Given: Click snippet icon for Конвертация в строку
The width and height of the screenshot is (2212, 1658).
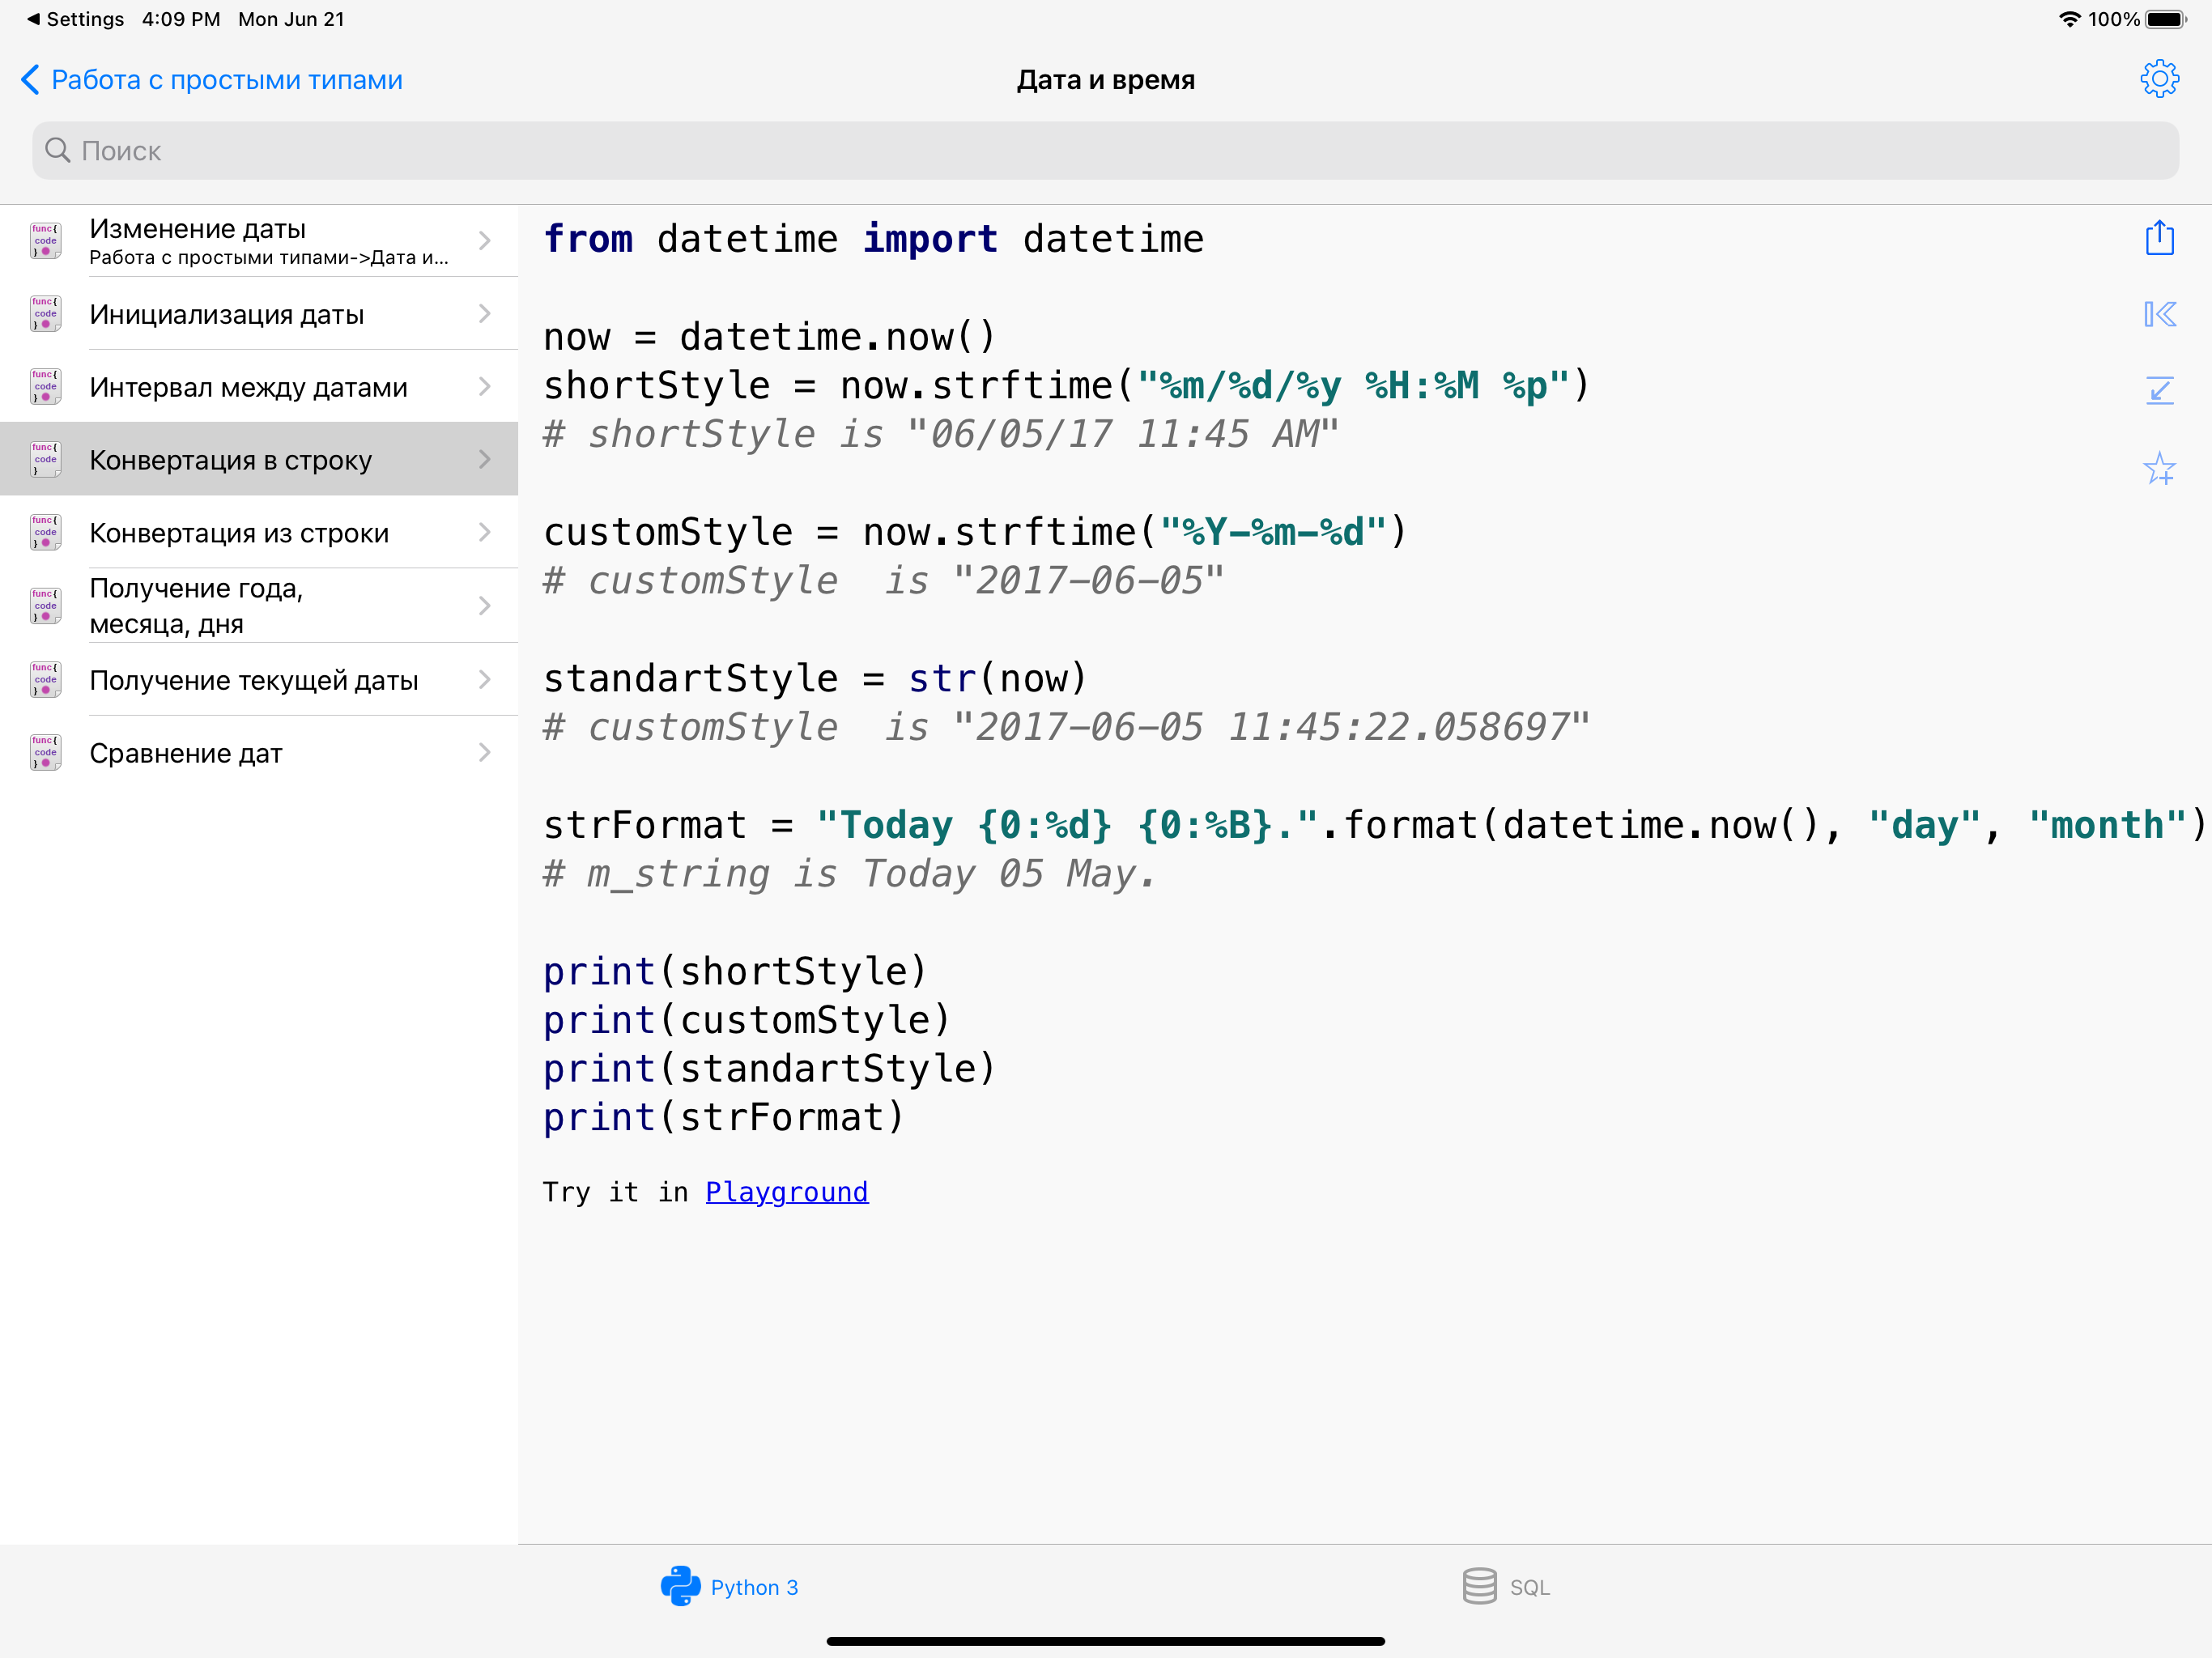Looking at the screenshot, I should pyautogui.click(x=45, y=460).
